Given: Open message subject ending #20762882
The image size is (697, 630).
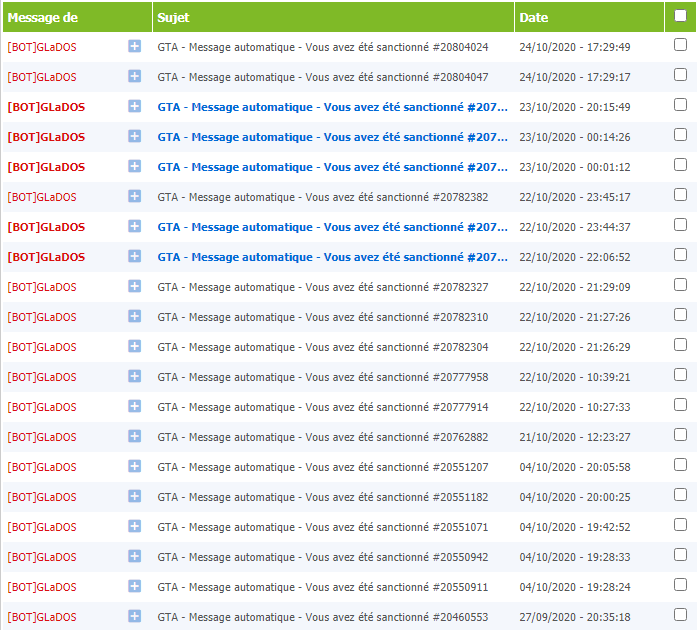Looking at the screenshot, I should pyautogui.click(x=323, y=437).
